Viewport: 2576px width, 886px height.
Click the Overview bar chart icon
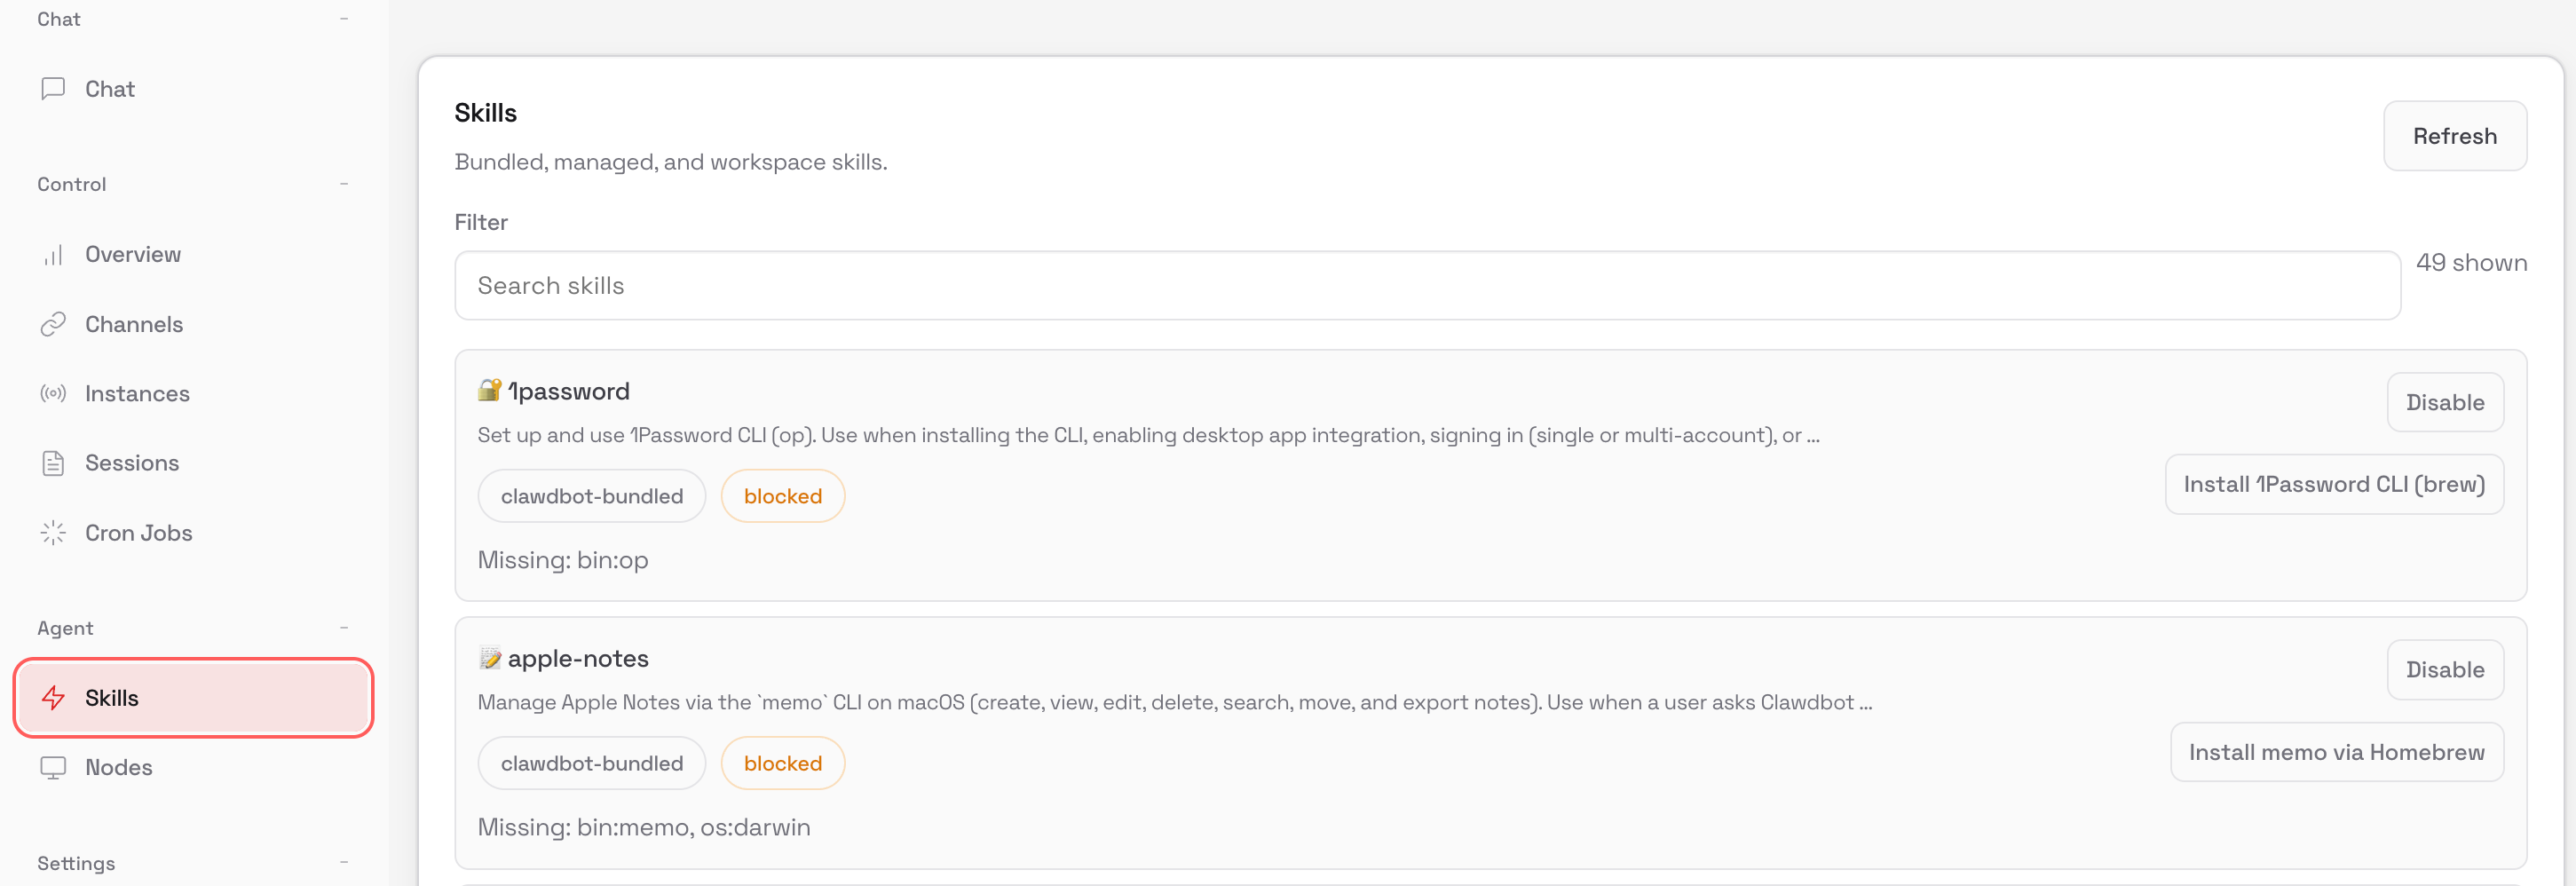click(53, 255)
